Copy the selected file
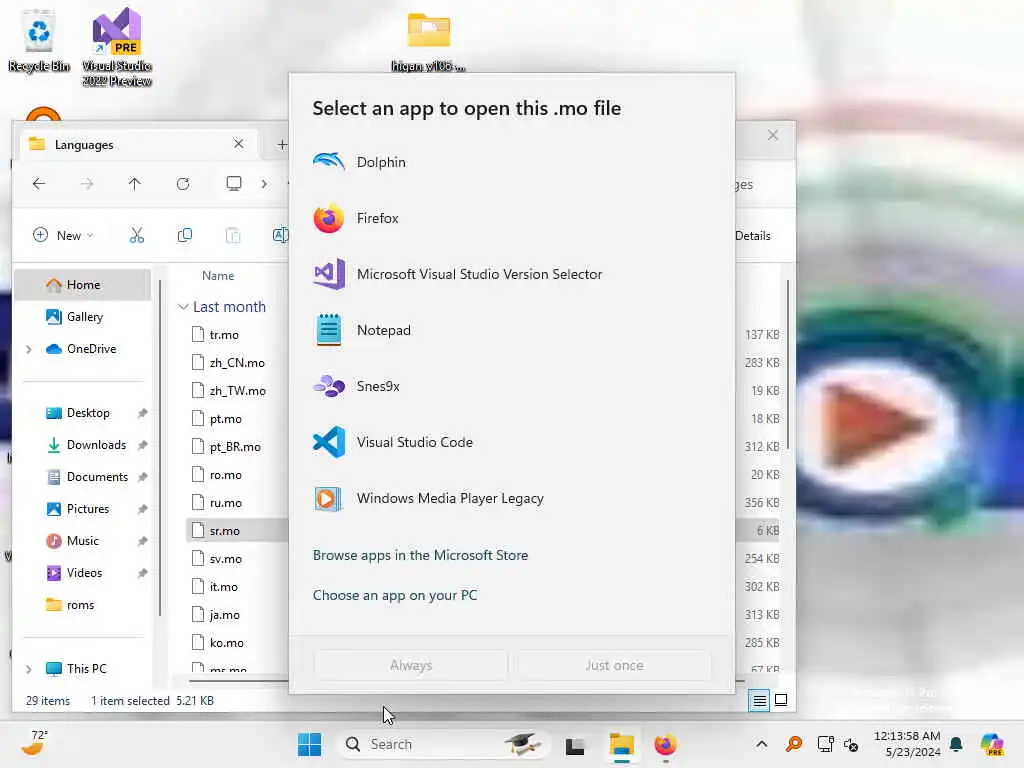This screenshot has height=768, width=1024. pos(185,235)
